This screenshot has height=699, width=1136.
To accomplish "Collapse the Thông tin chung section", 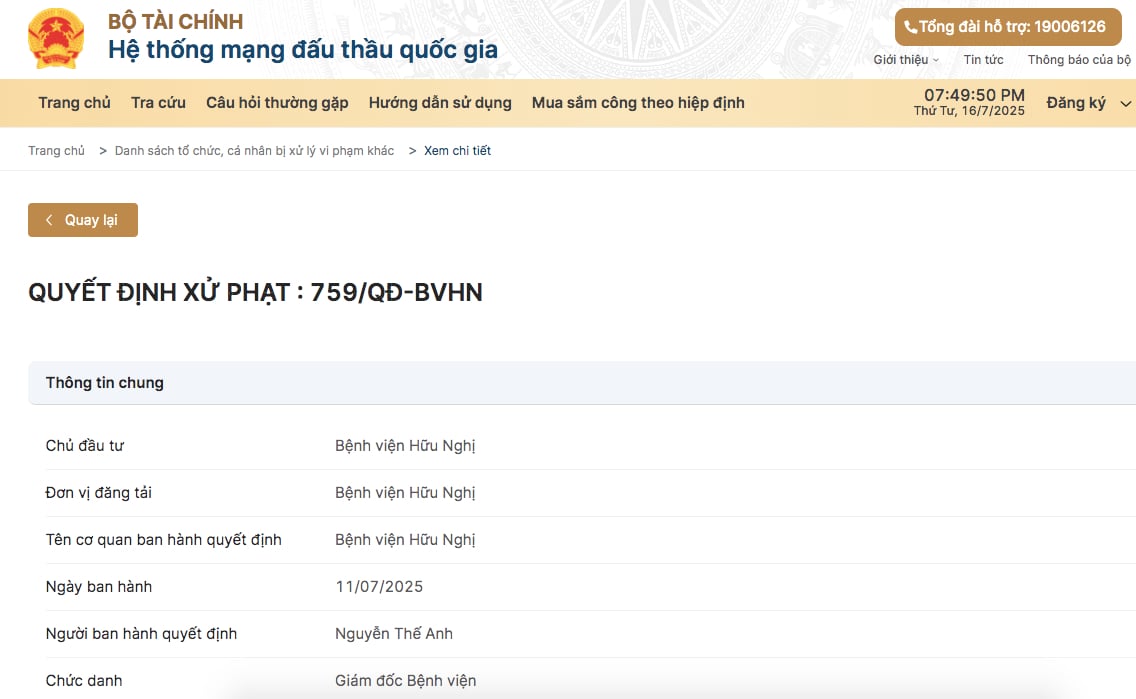I will click(x=104, y=382).
